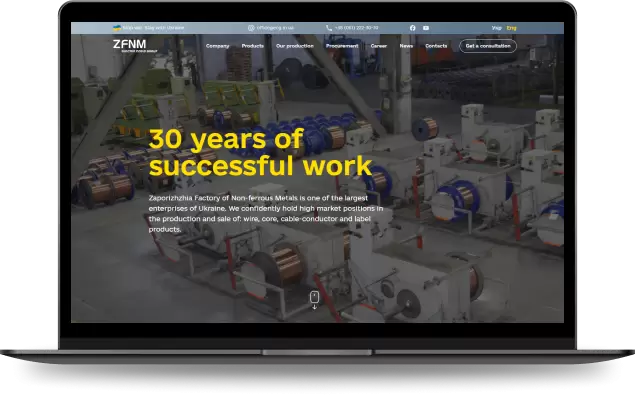
Task: Click the Ukrainian flag icon
Action: 117,28
